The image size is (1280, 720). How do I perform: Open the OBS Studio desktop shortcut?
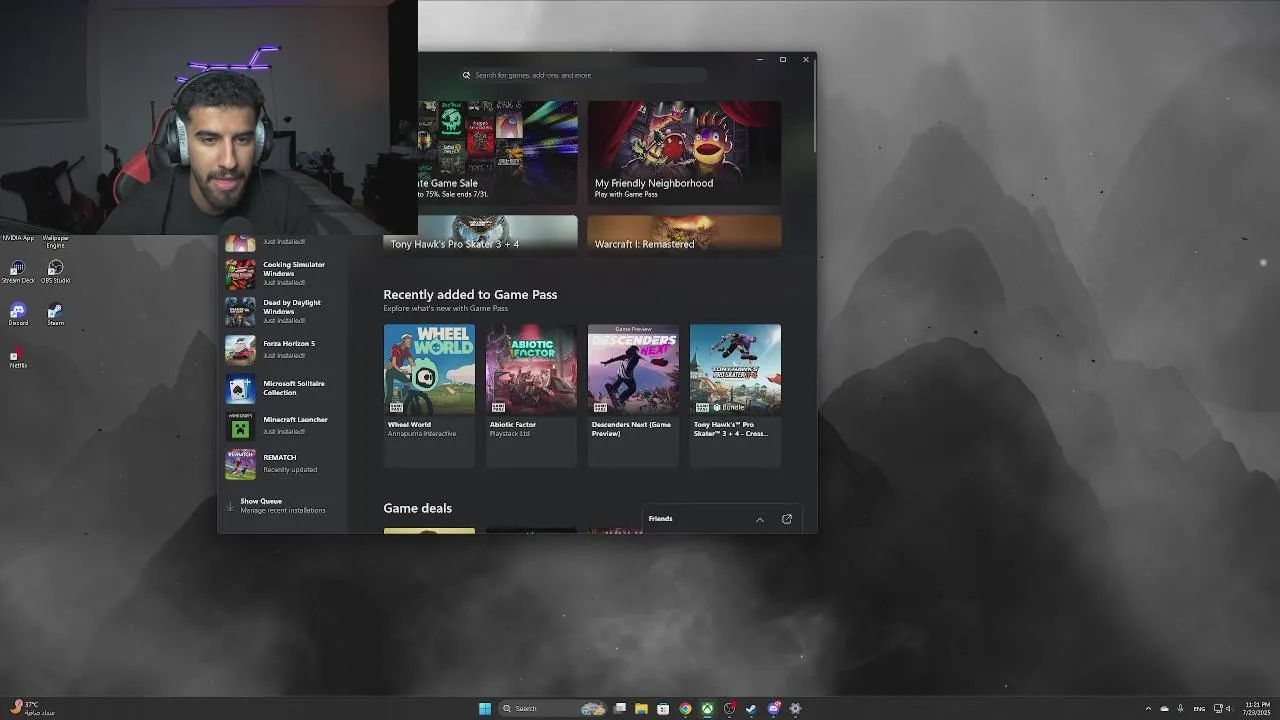coord(55,270)
